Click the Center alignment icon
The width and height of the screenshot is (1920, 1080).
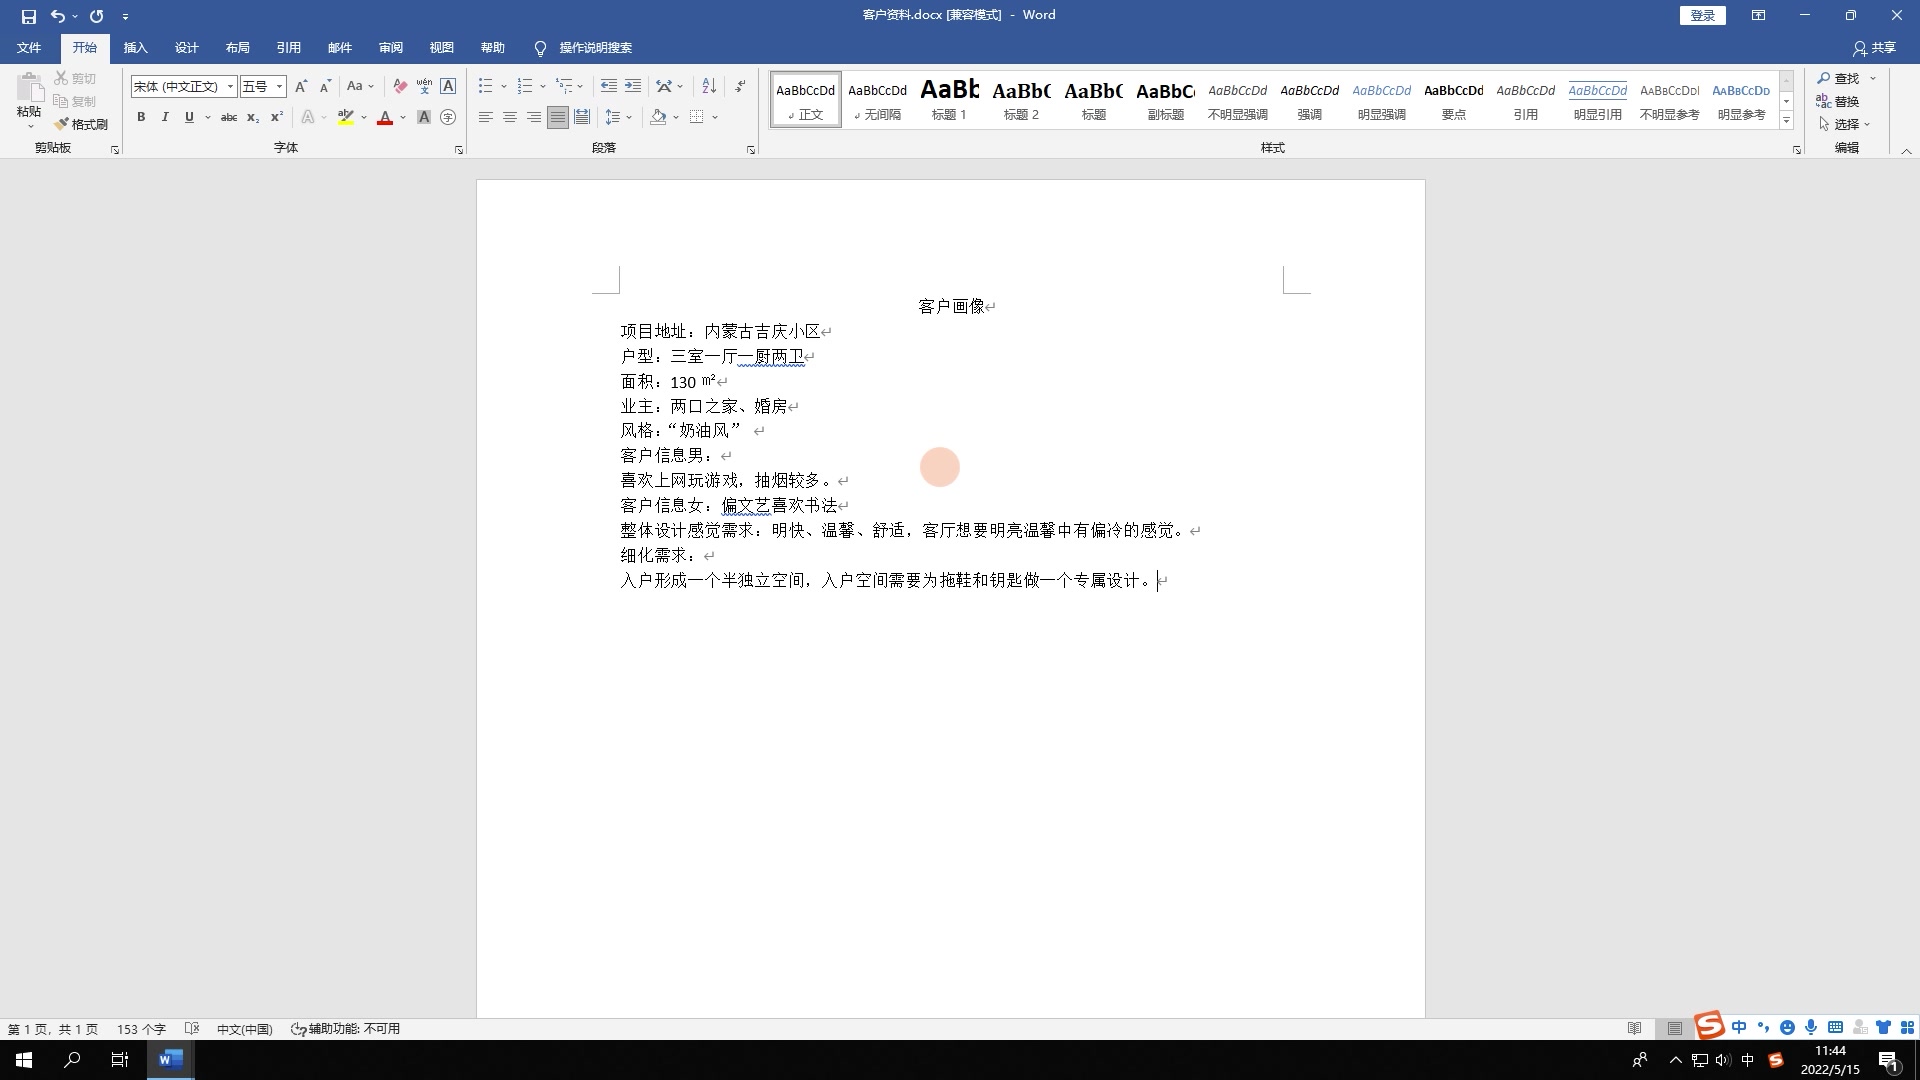pyautogui.click(x=510, y=117)
